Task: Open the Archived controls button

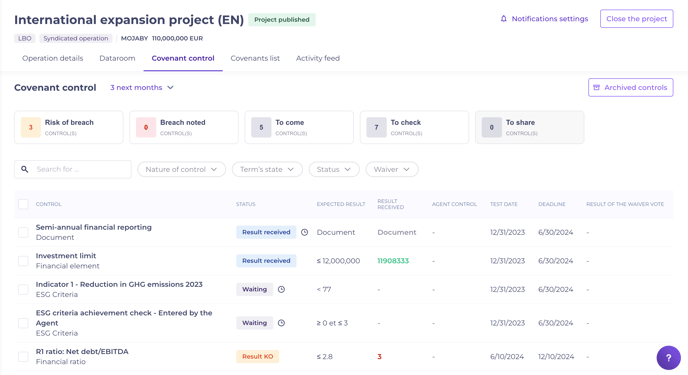Action: pyautogui.click(x=631, y=88)
